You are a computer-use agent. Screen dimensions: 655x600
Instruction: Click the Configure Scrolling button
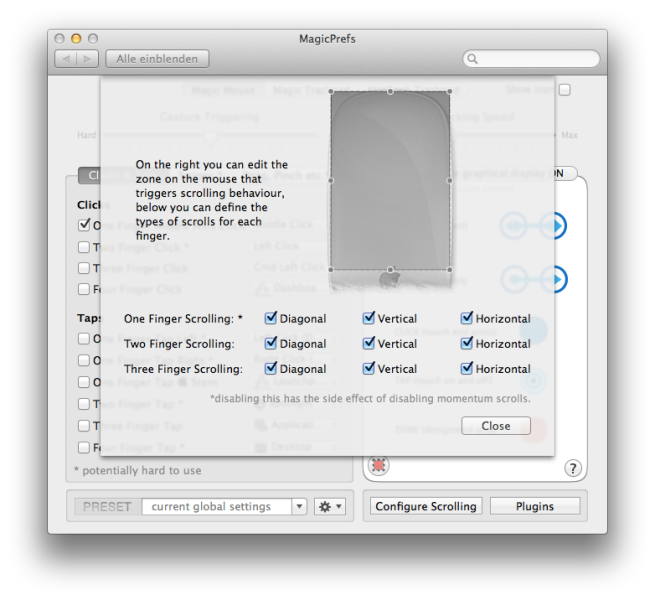click(x=426, y=506)
